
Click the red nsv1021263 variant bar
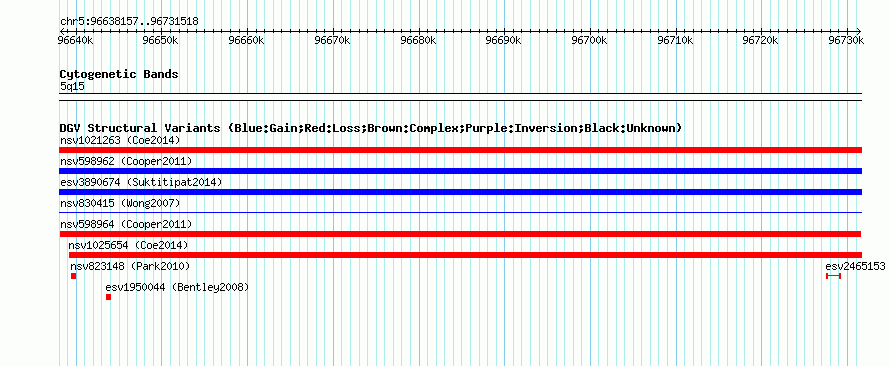pos(460,150)
